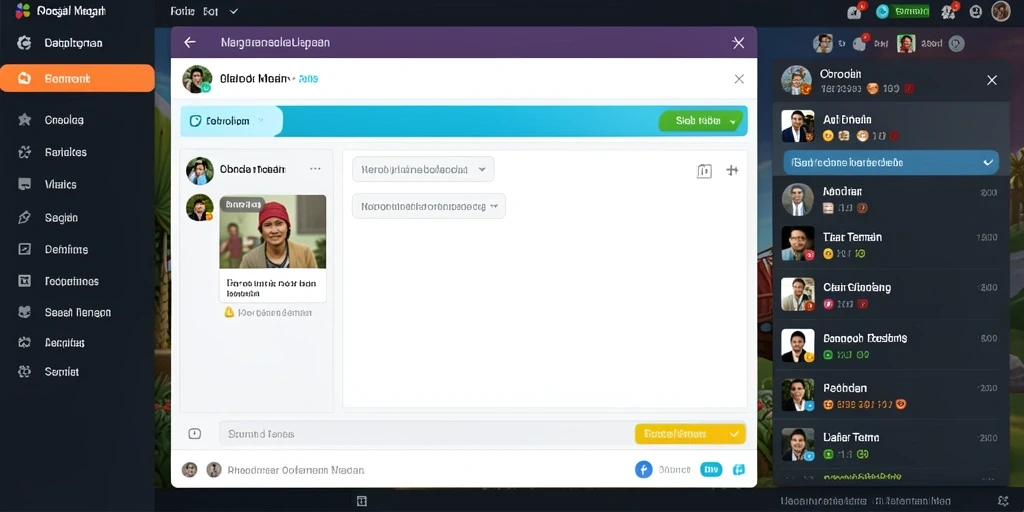Click the pen icon beside Sagisn
This screenshot has height=512, width=1024.
(x=24, y=217)
